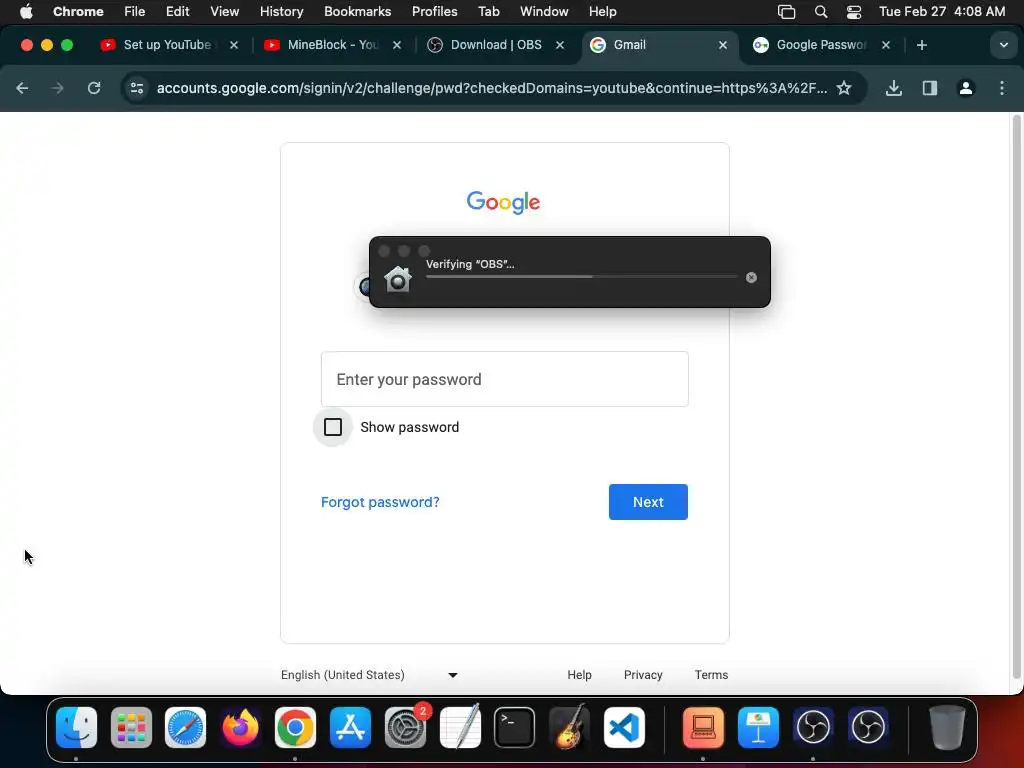Click the Forgot password? link
1024x768 pixels.
point(380,502)
